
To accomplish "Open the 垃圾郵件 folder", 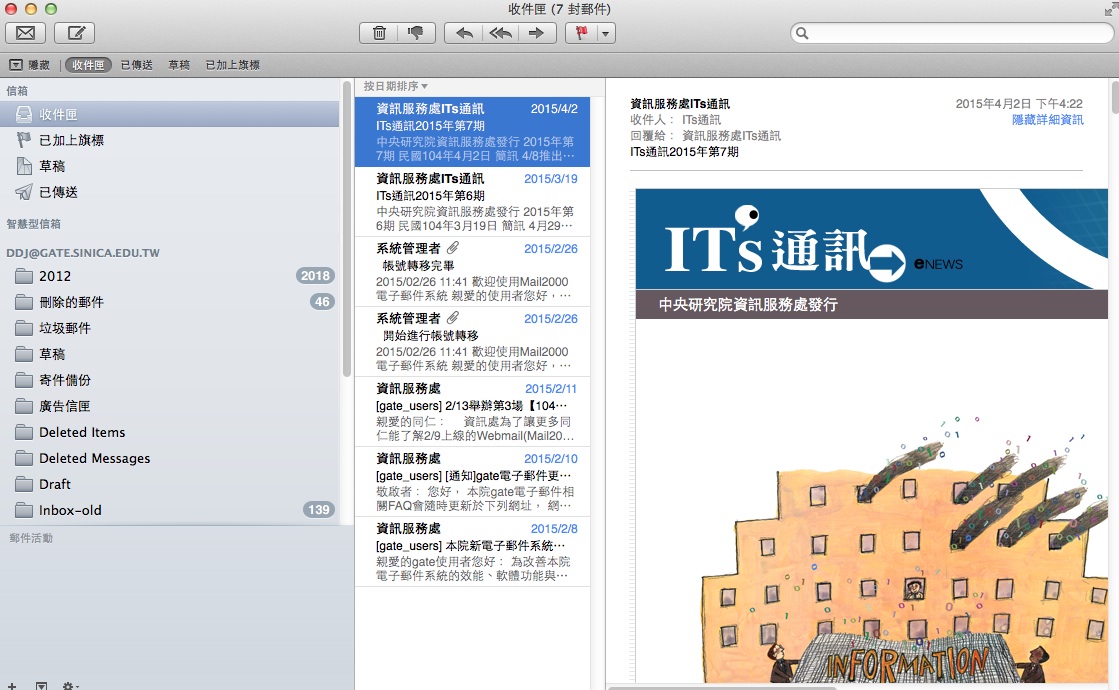I will click(170, 328).
